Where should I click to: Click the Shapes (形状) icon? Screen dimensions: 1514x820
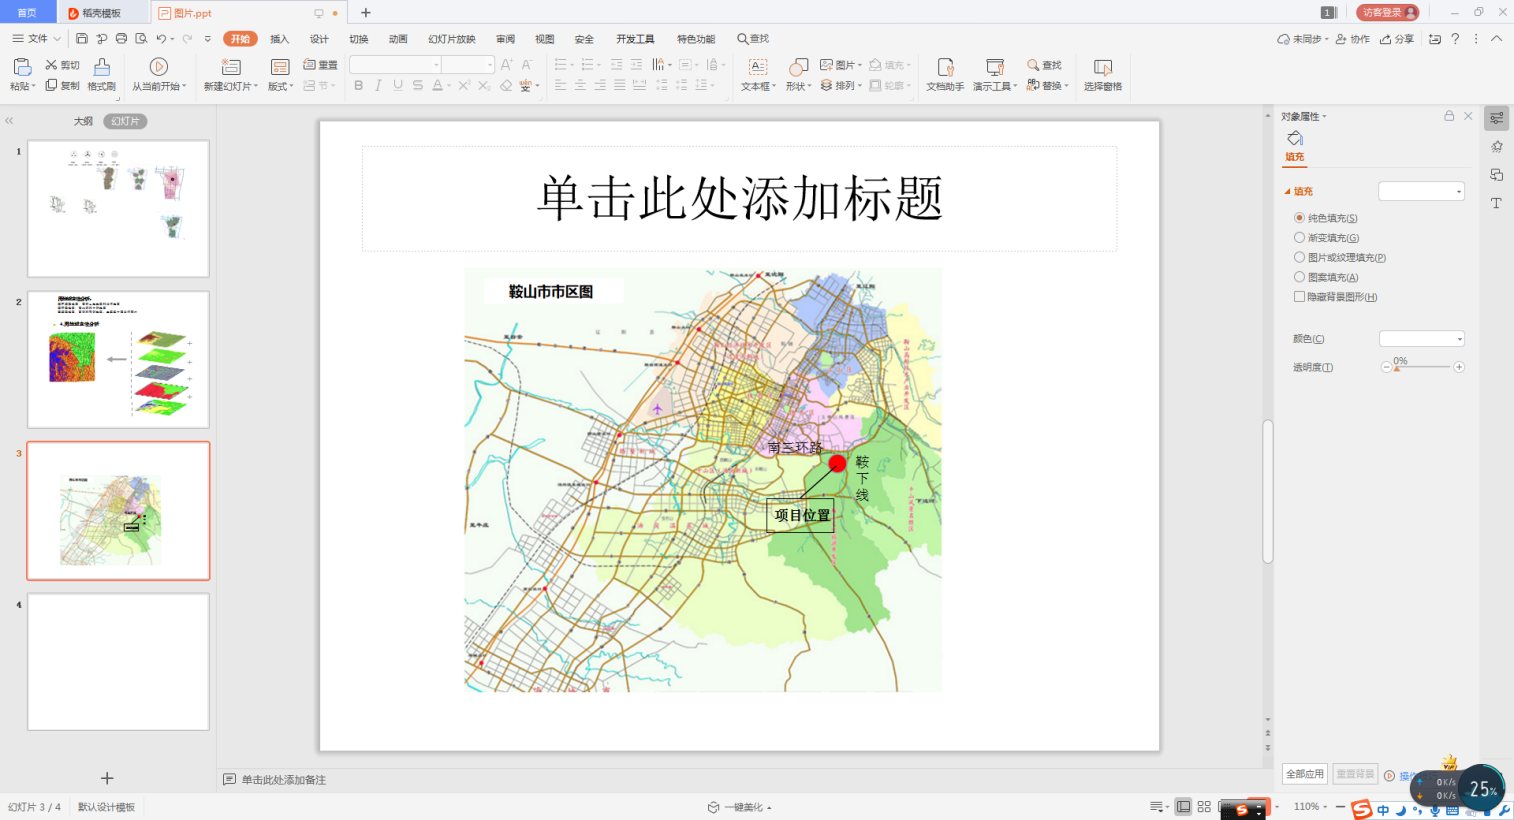[x=798, y=67]
